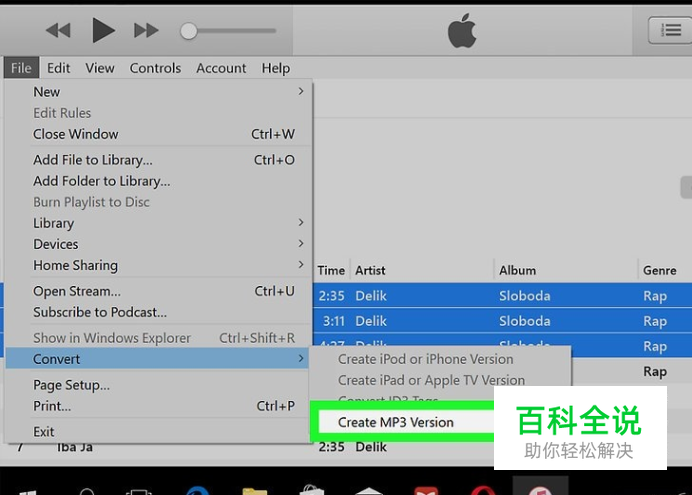The width and height of the screenshot is (692, 495).
Task: Click Create iPod or iPhone Version
Action: click(425, 359)
